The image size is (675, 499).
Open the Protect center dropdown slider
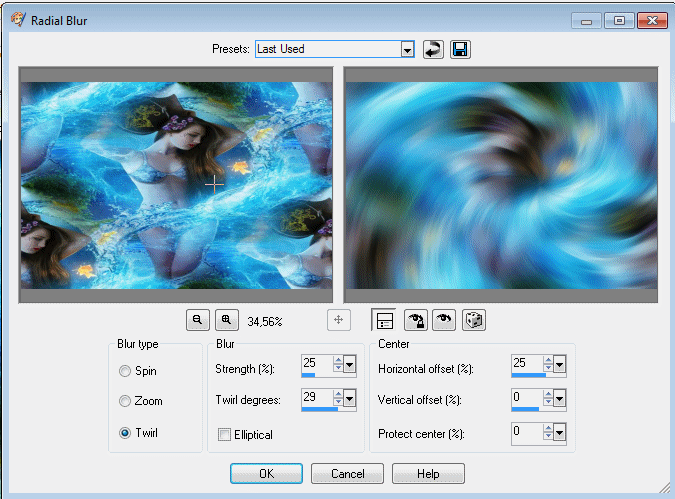tap(559, 433)
